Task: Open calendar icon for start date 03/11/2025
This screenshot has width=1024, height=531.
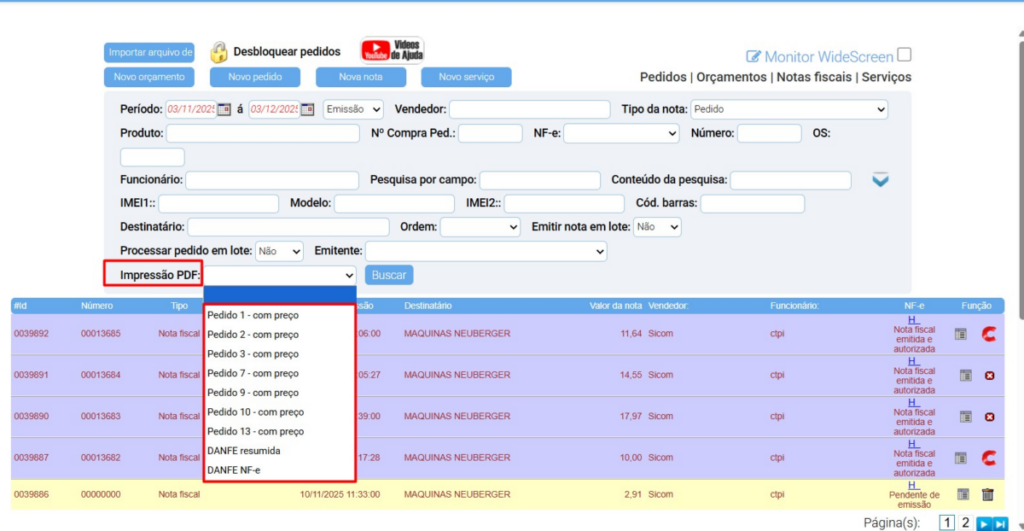Action: pyautogui.click(x=224, y=109)
